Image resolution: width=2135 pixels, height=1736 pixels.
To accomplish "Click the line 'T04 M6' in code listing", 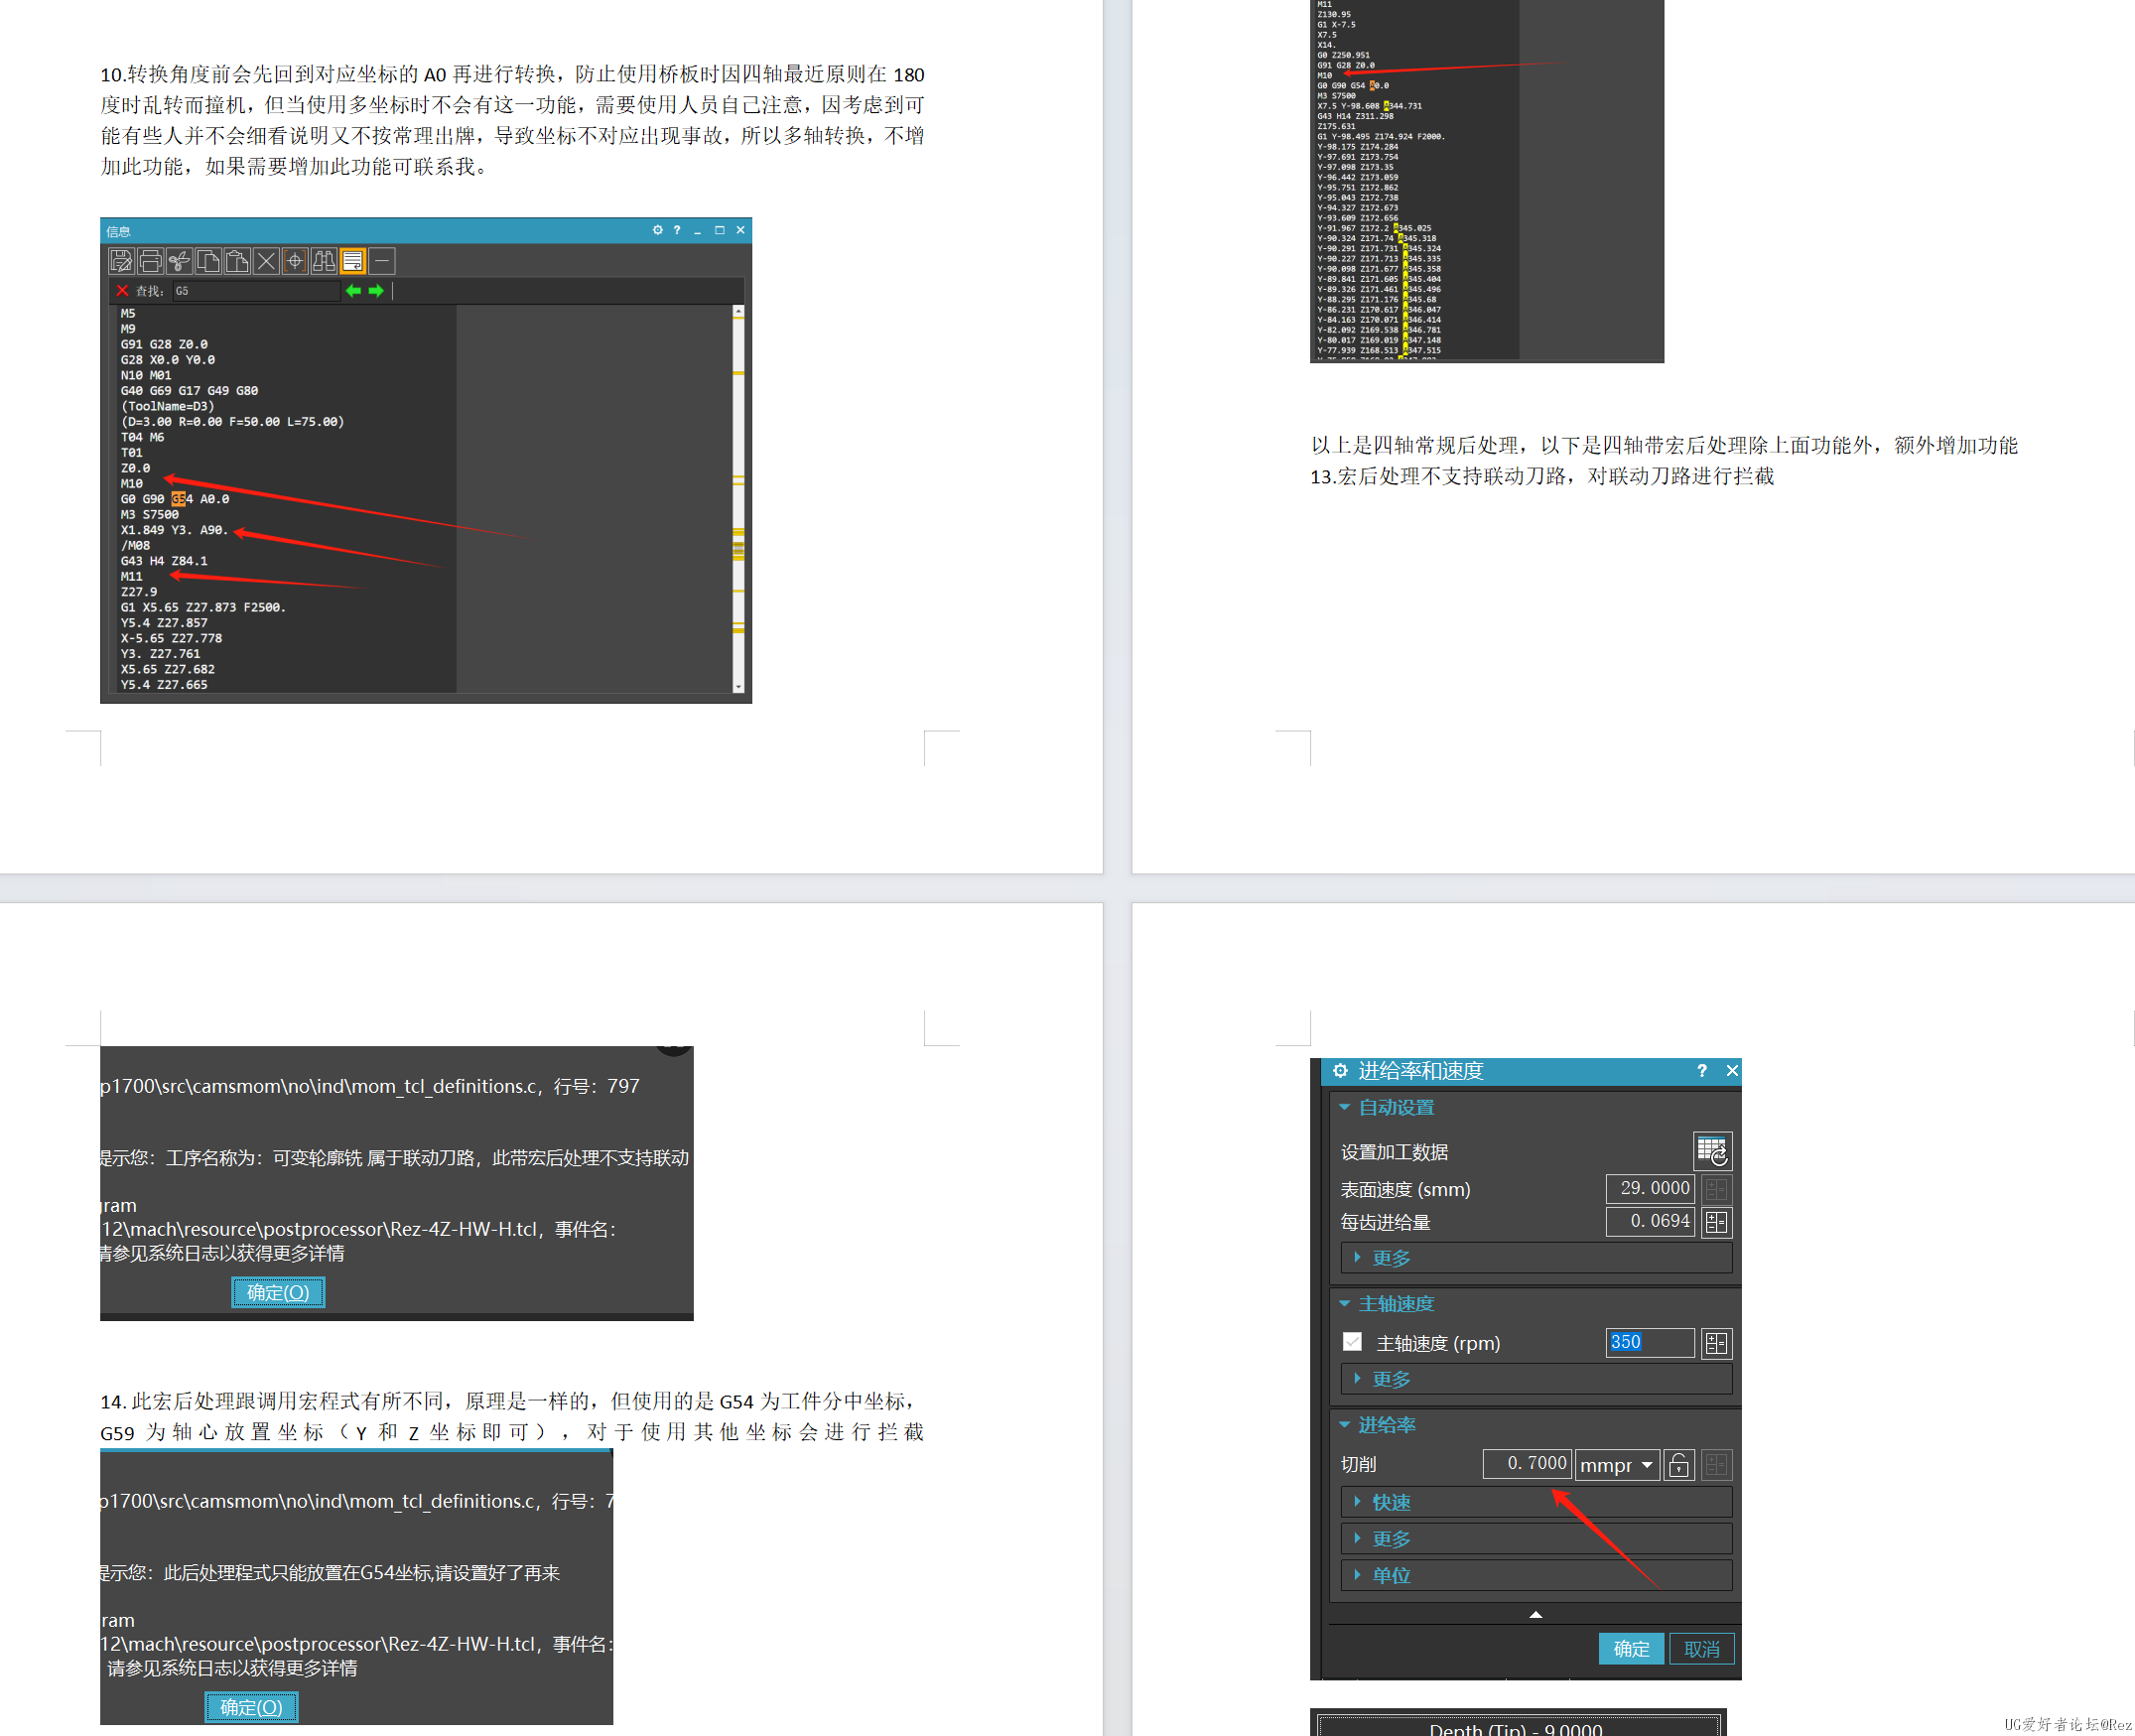I will [142, 437].
